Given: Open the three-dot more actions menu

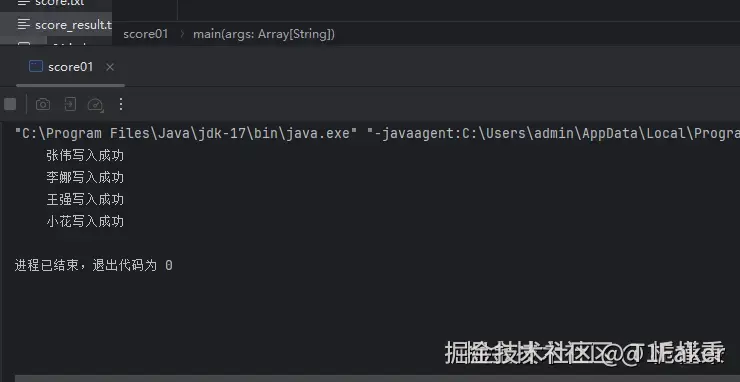Looking at the screenshot, I should (121, 104).
